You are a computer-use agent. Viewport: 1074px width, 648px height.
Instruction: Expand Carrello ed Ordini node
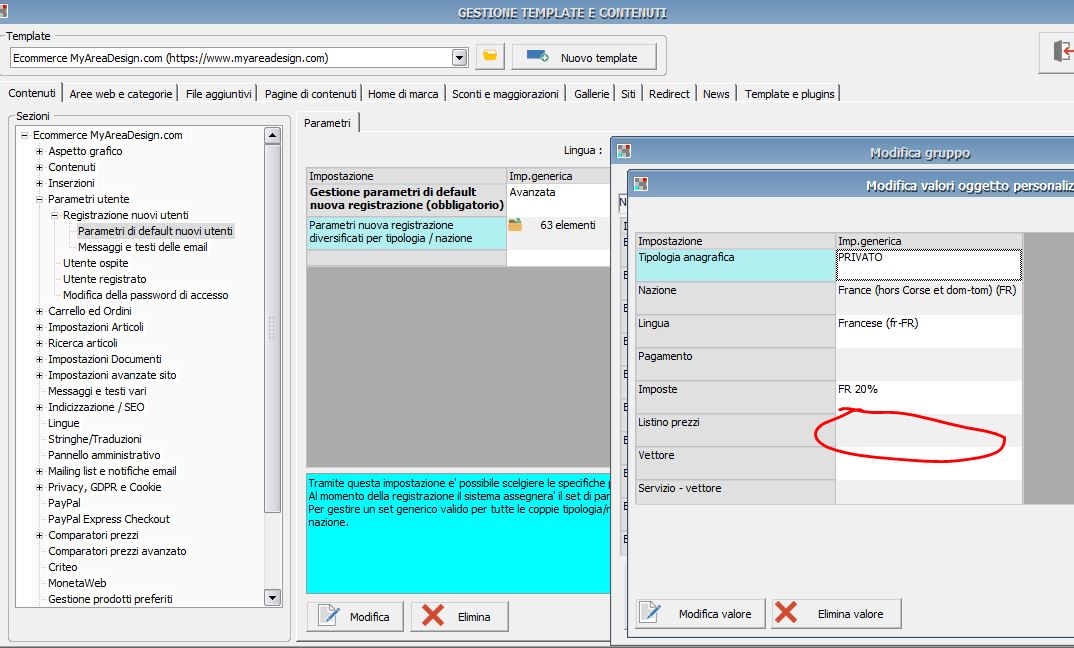(x=40, y=311)
